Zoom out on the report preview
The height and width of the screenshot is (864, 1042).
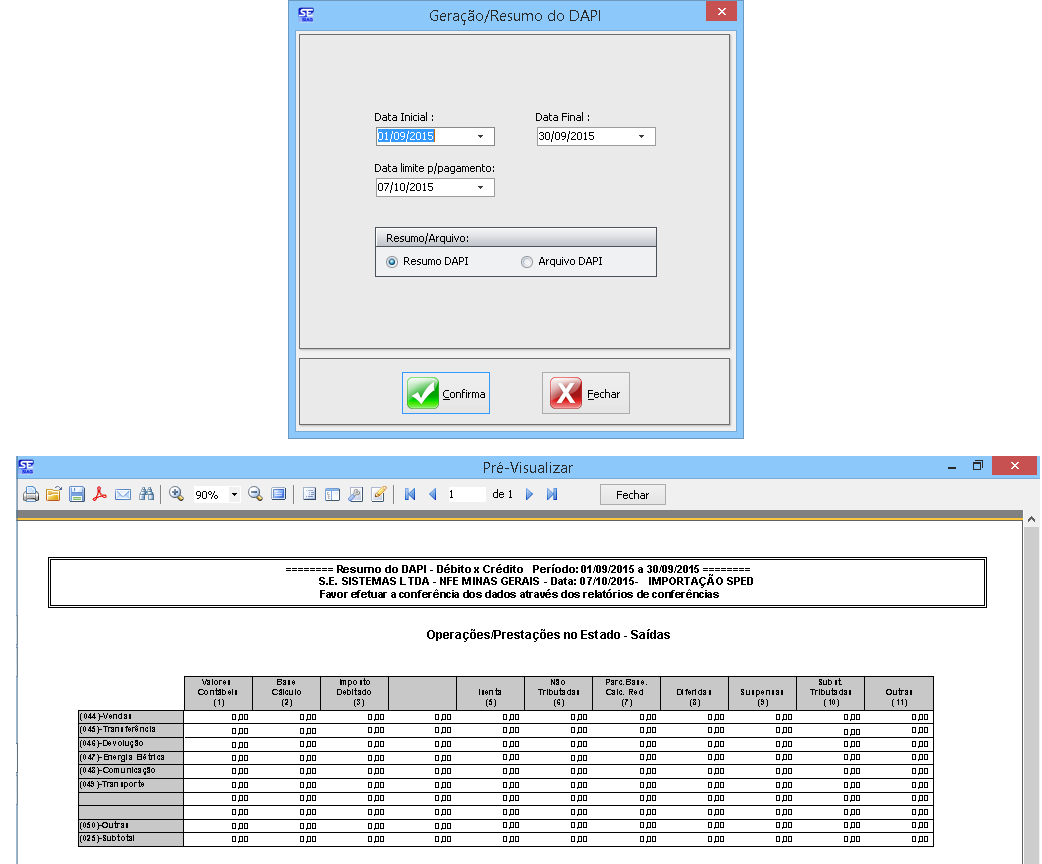(x=255, y=494)
